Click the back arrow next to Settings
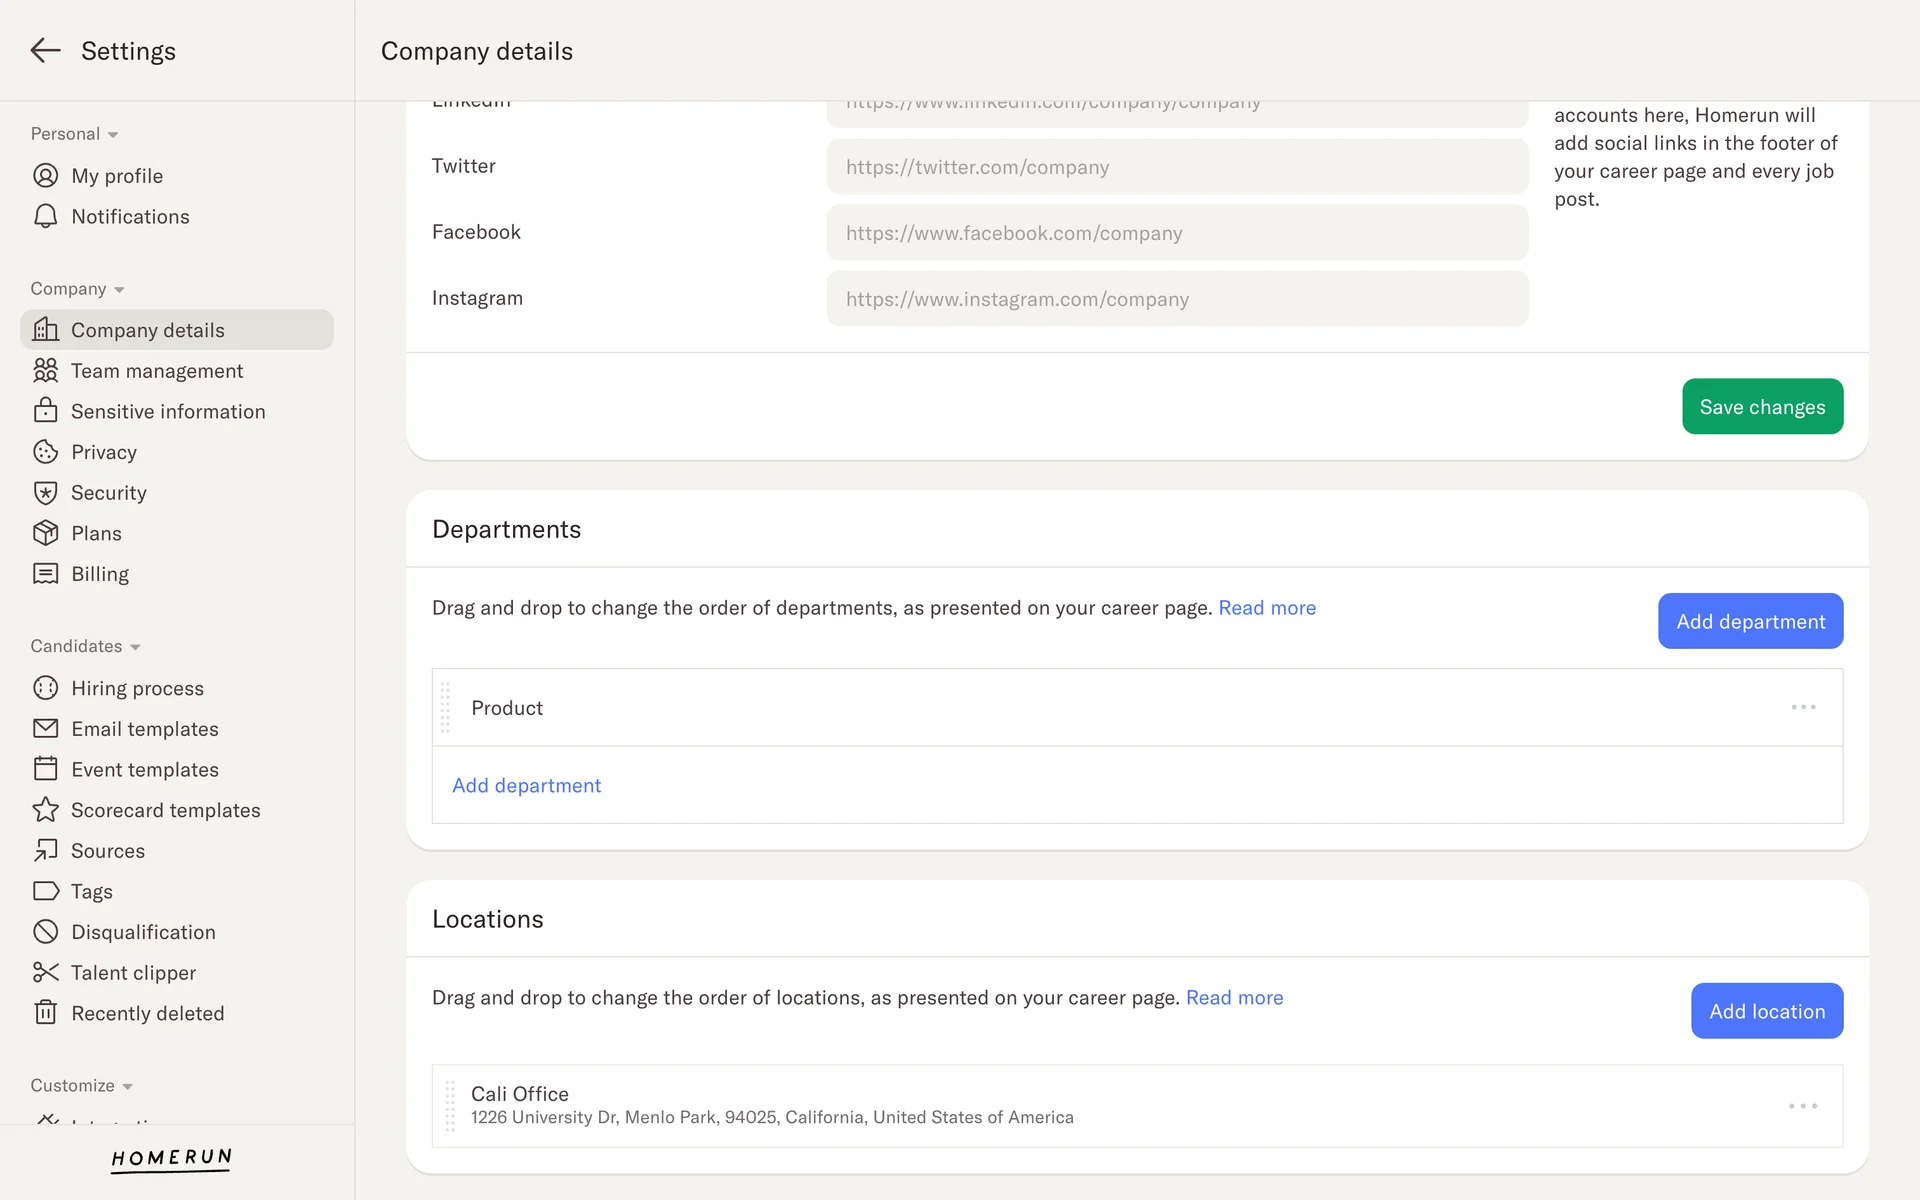Screen dimensions: 1920x1200 pyautogui.click(x=45, y=51)
